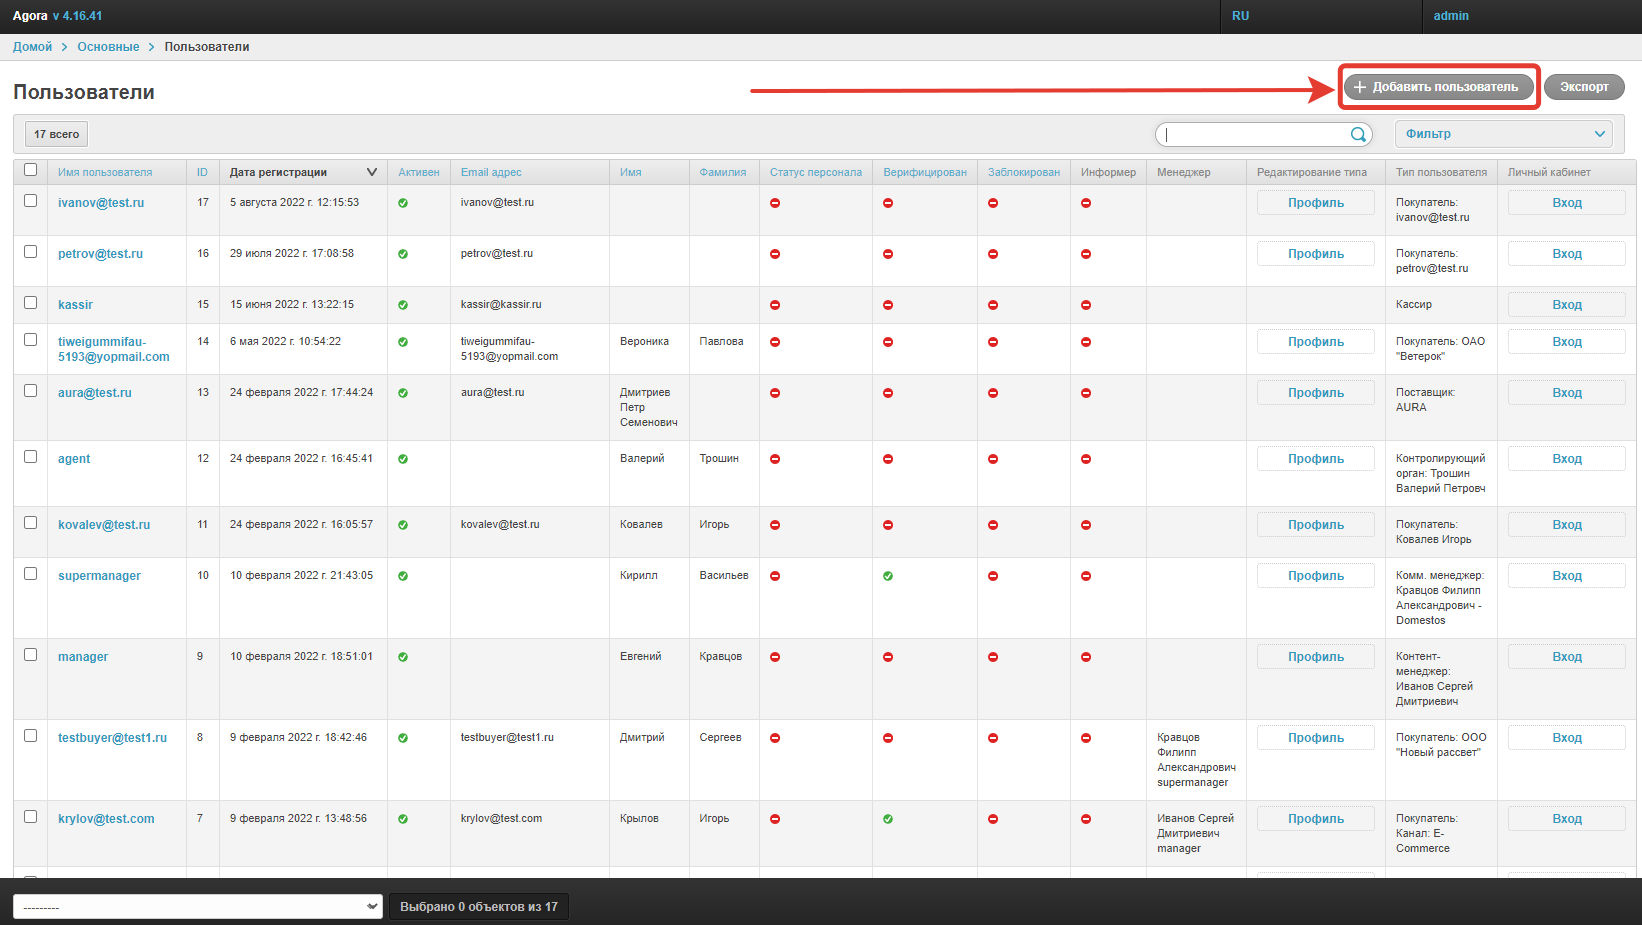Click green verified icon for krylov@test.com
Viewport: 1642px width, 925px height.
[x=888, y=819]
